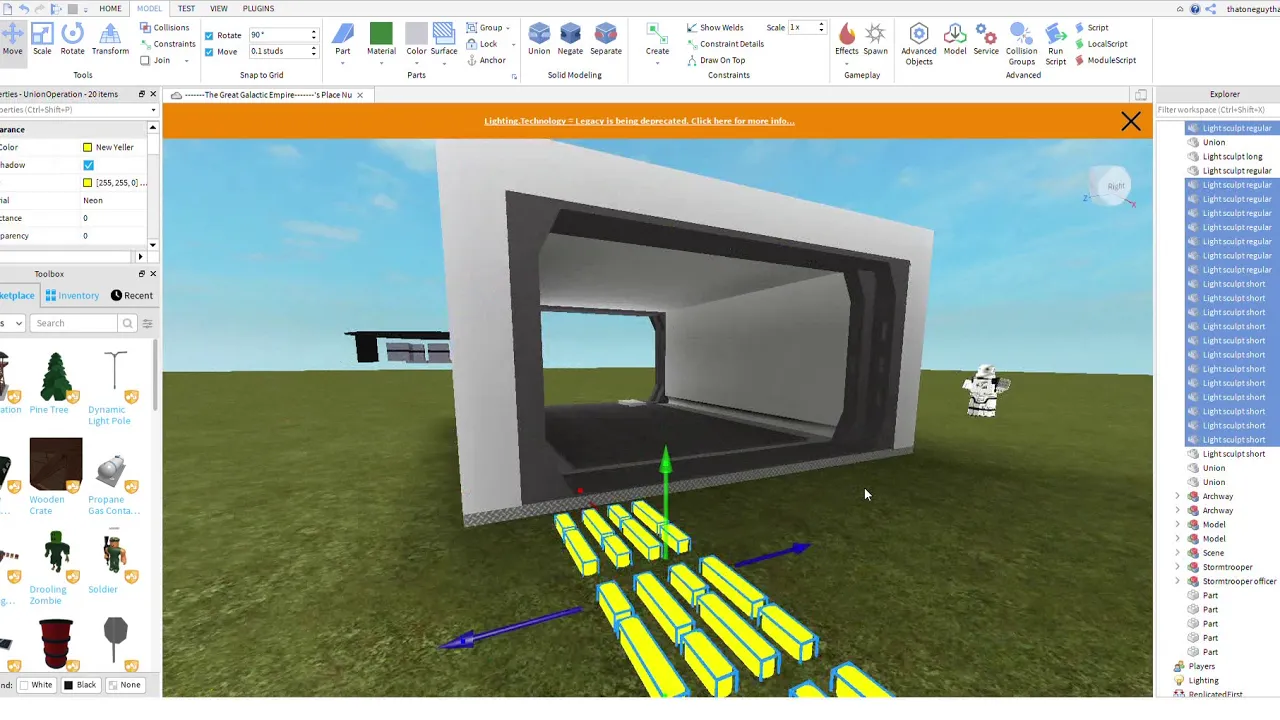Toggle Anchor on selection

click(486, 60)
